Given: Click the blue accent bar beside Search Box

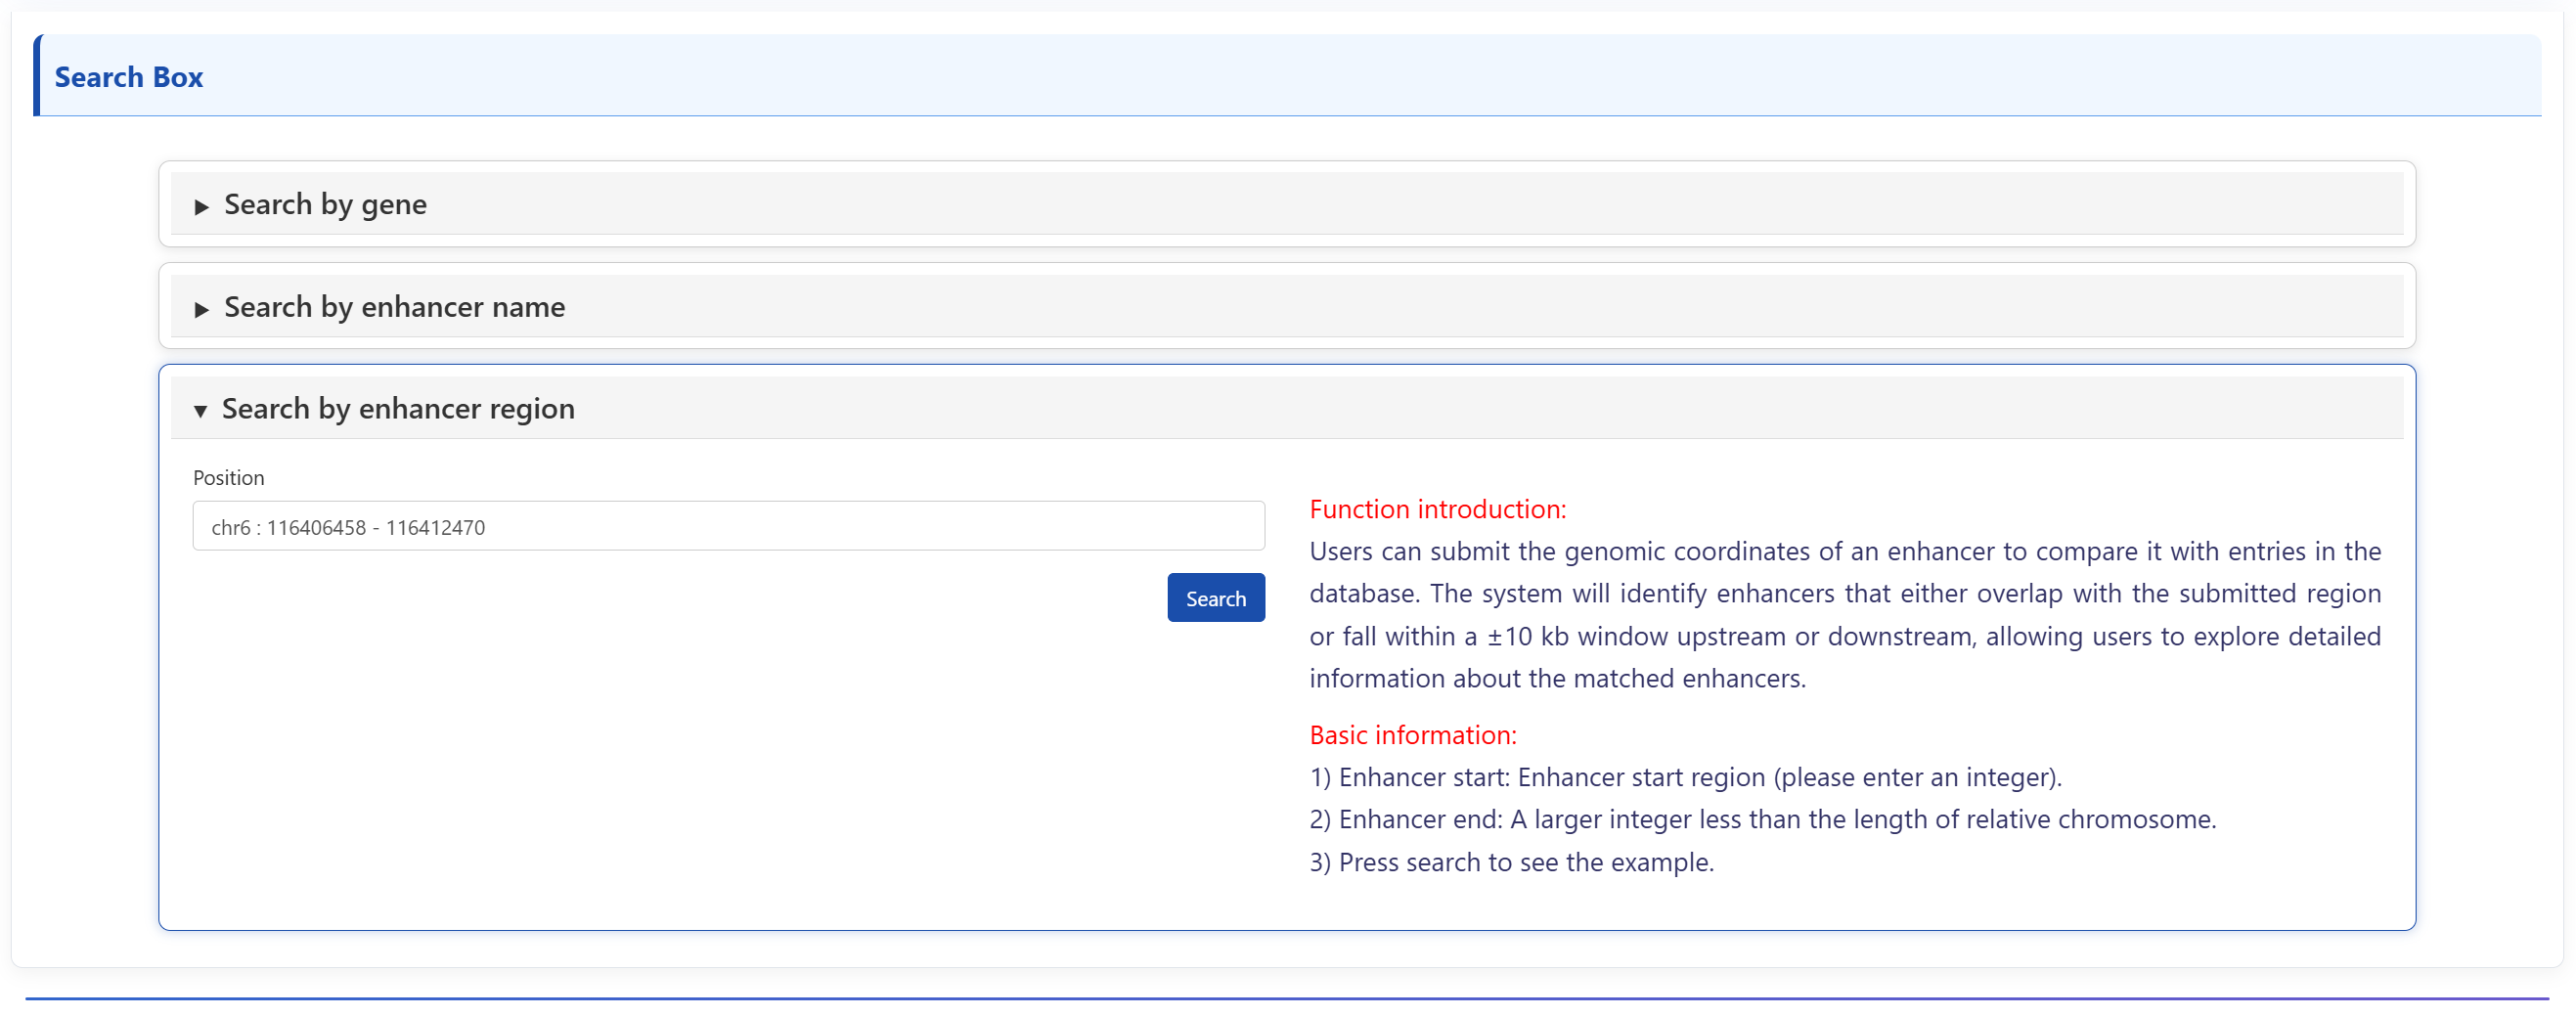Looking at the screenshot, I should coord(38,76).
